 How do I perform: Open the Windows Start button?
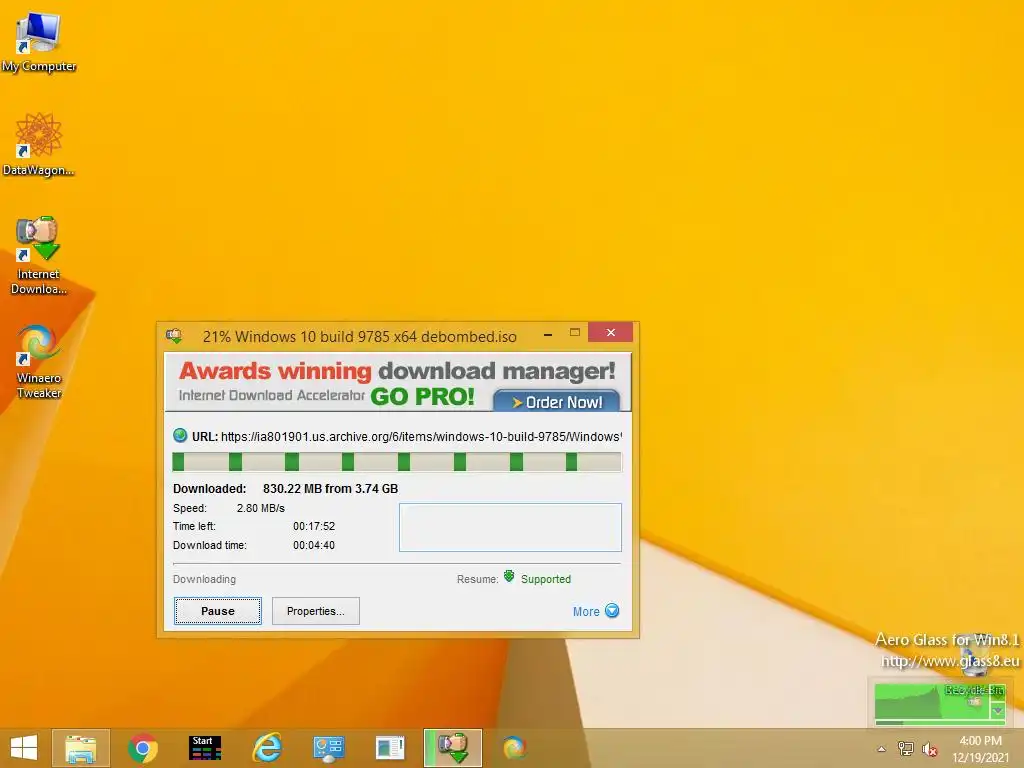click(24, 748)
